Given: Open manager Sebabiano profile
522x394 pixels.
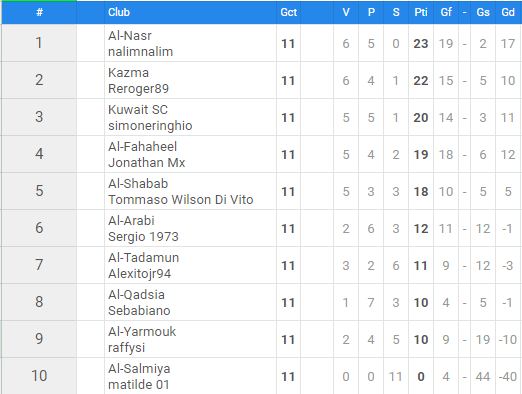Looking at the screenshot, I should point(139,311).
